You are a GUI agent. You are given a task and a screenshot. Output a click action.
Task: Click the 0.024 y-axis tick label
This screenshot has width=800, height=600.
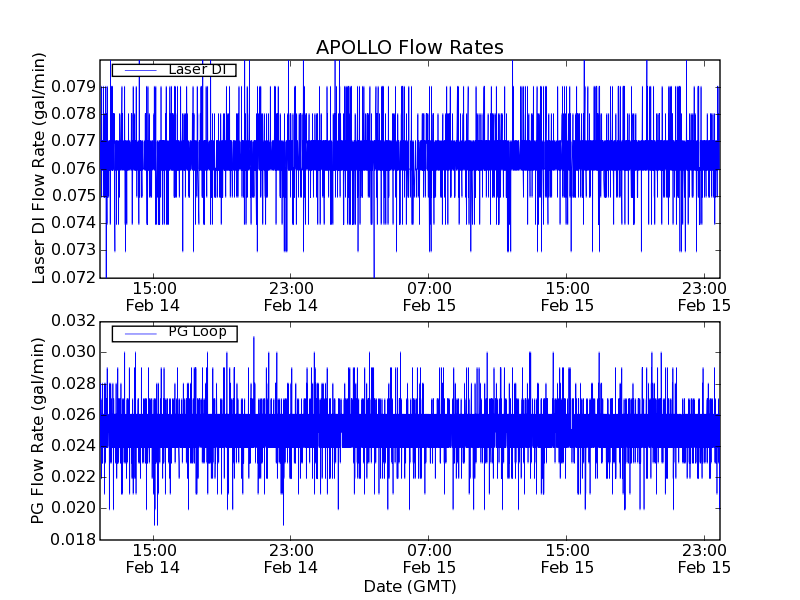point(73,446)
